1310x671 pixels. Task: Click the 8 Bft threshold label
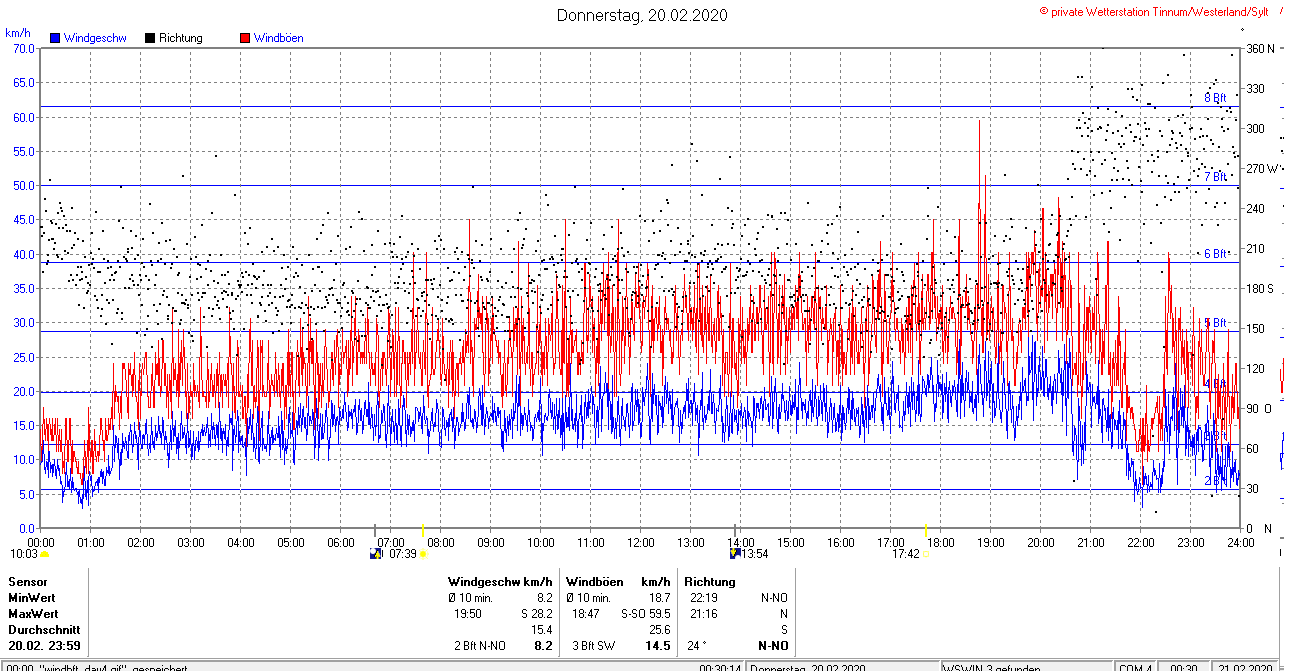[x=1215, y=98]
